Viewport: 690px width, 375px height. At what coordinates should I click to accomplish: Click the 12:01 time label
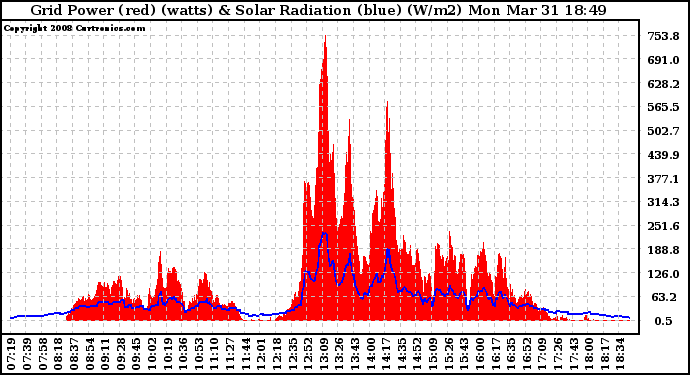[261, 354]
